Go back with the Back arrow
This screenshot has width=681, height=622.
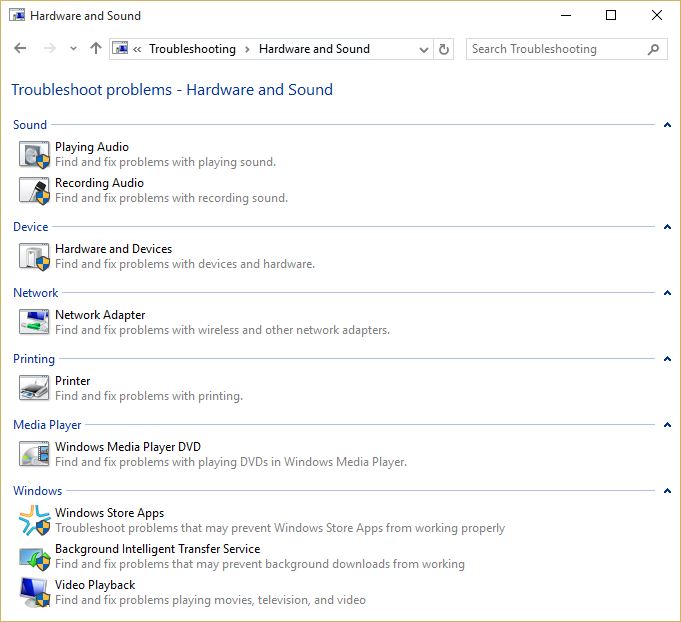(x=20, y=48)
